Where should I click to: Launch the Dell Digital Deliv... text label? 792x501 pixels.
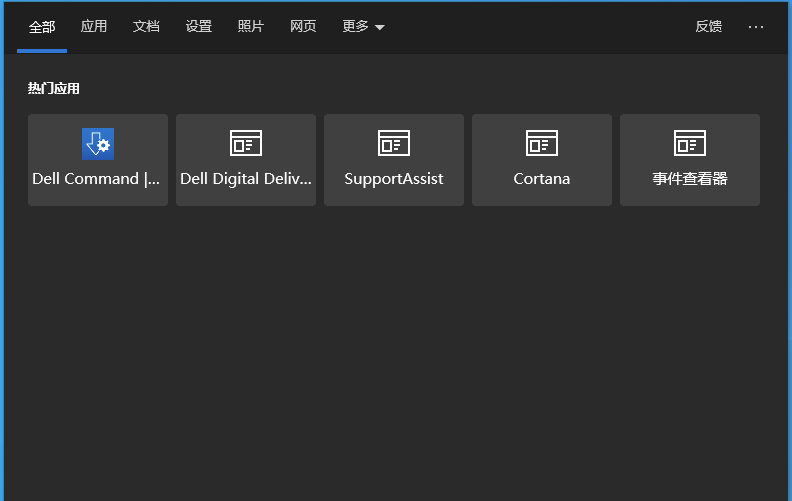pos(246,179)
